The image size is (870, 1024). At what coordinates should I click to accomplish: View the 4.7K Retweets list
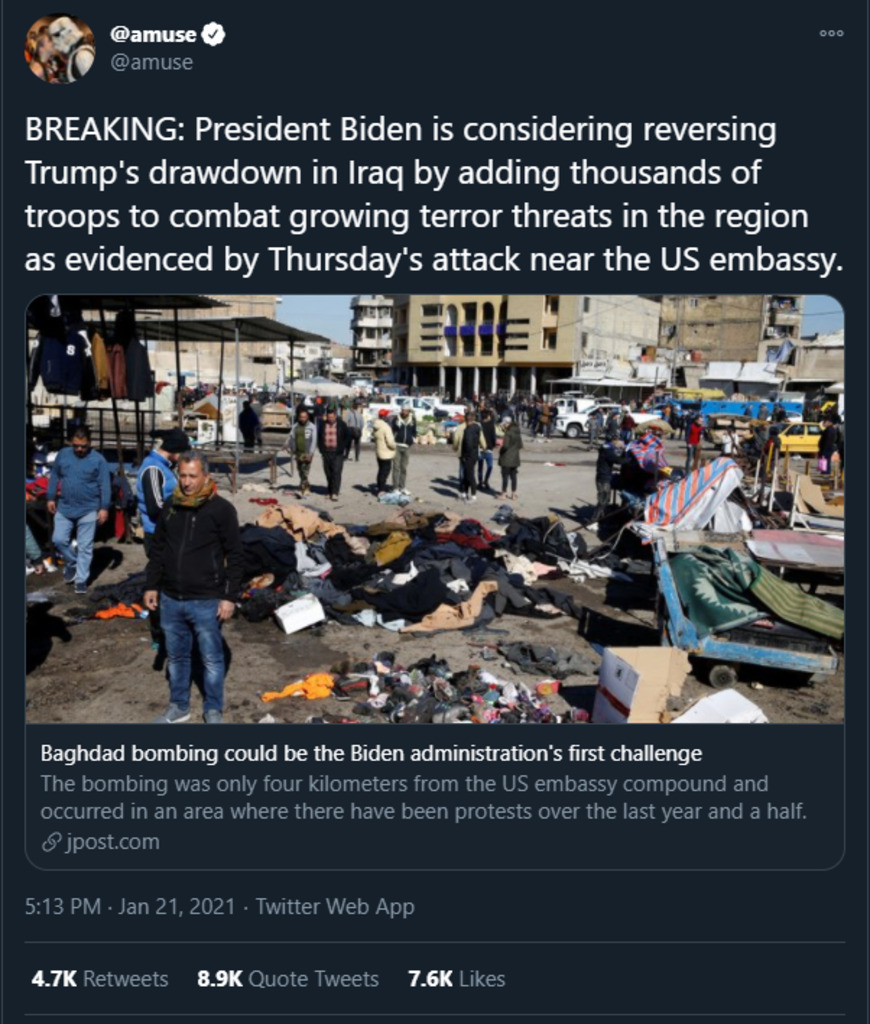click(x=99, y=979)
